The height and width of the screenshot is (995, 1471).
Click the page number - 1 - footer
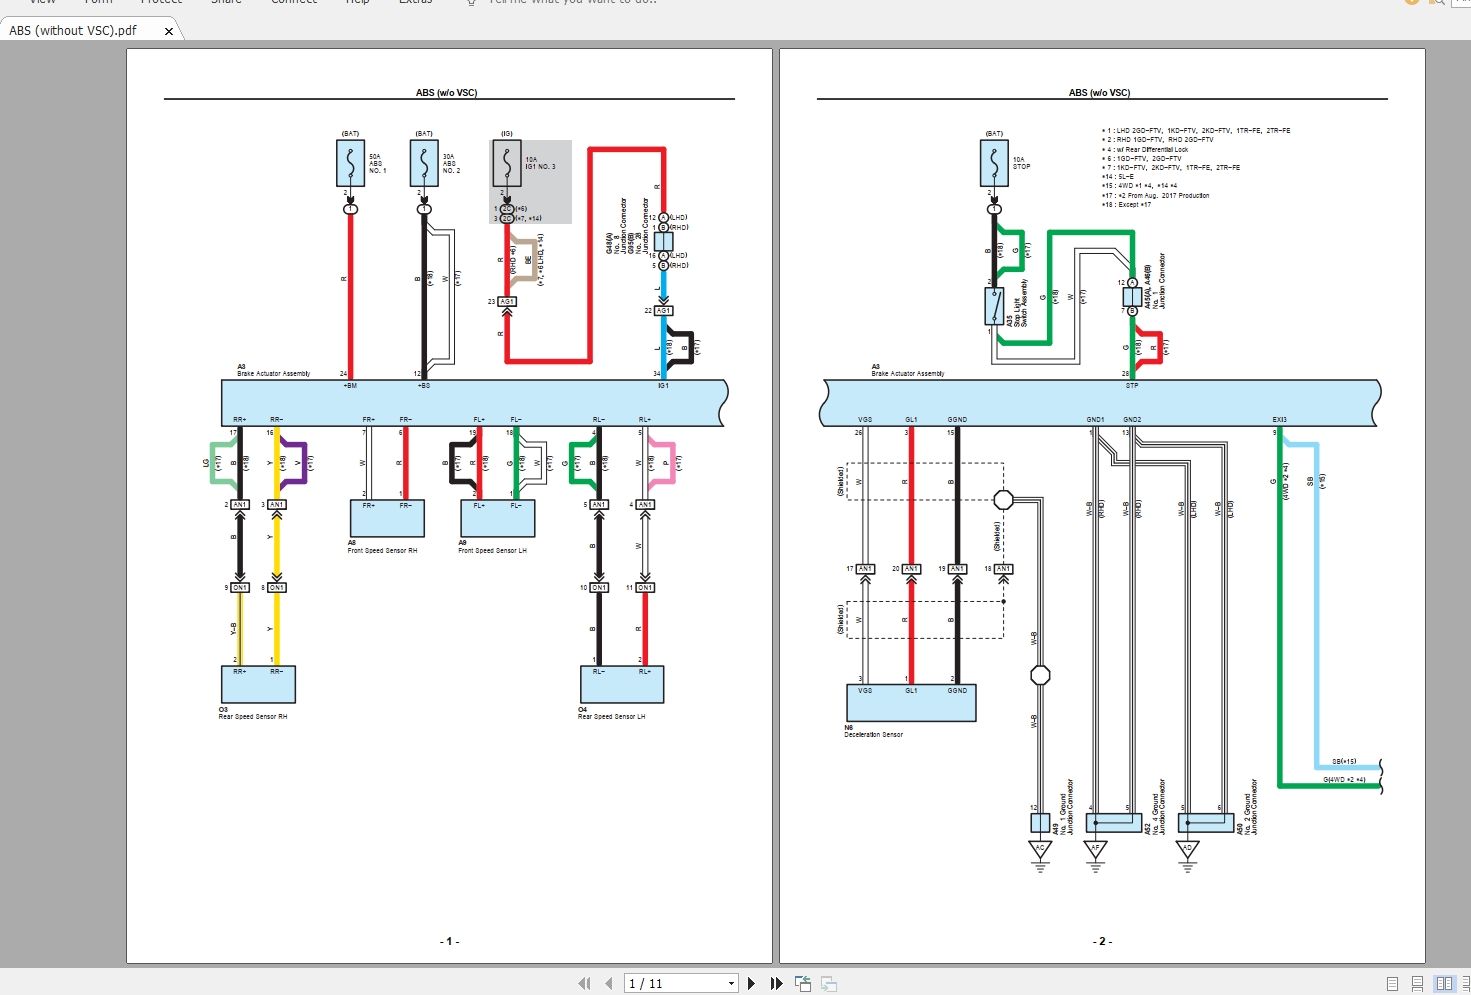[449, 941]
